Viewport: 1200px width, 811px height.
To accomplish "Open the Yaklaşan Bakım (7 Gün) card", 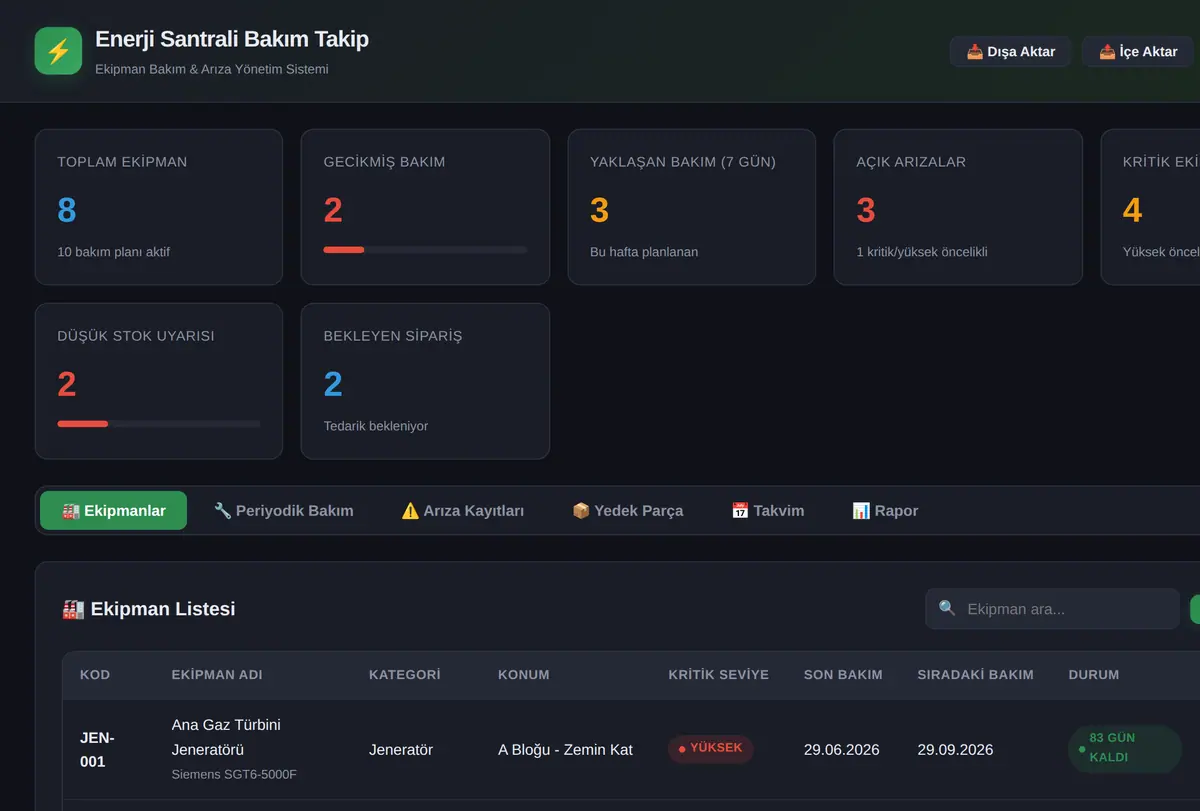I will coord(692,207).
